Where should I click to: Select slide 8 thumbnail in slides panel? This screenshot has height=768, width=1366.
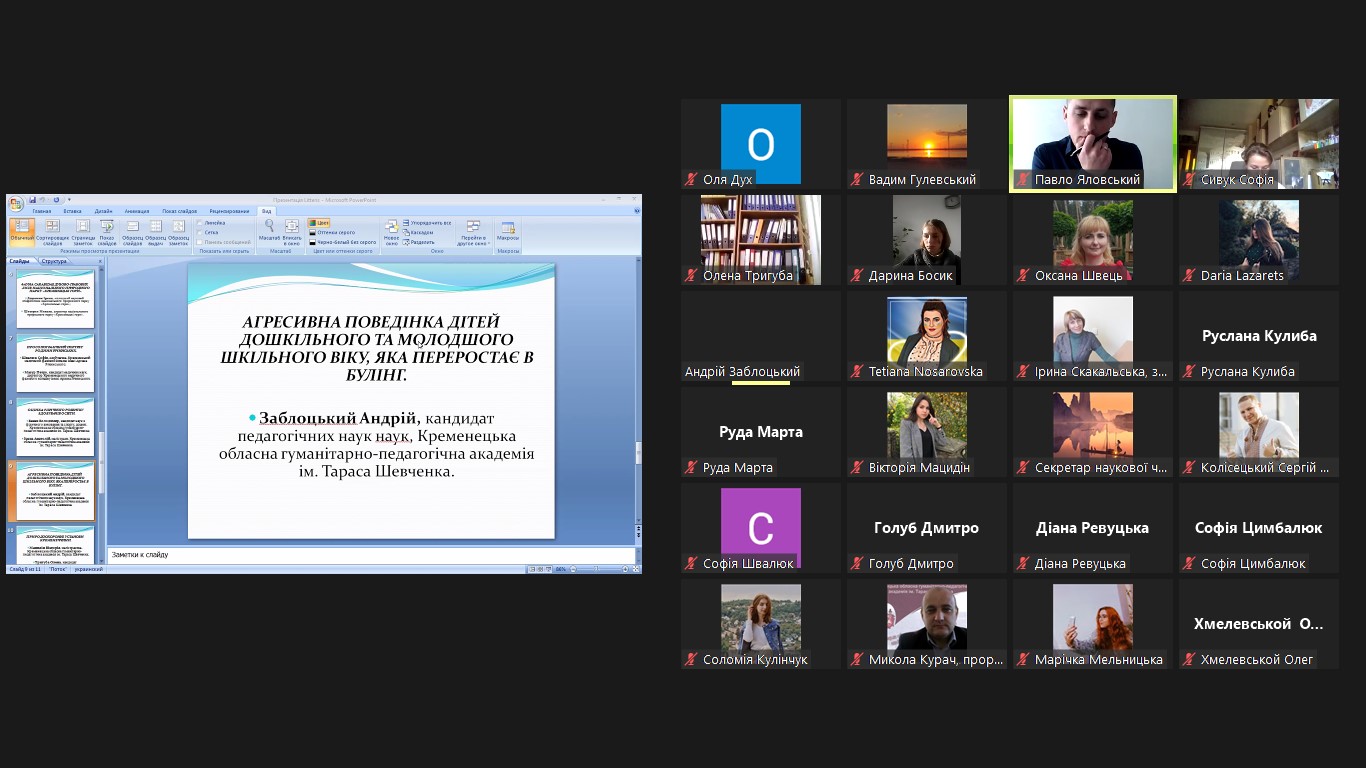(55, 426)
